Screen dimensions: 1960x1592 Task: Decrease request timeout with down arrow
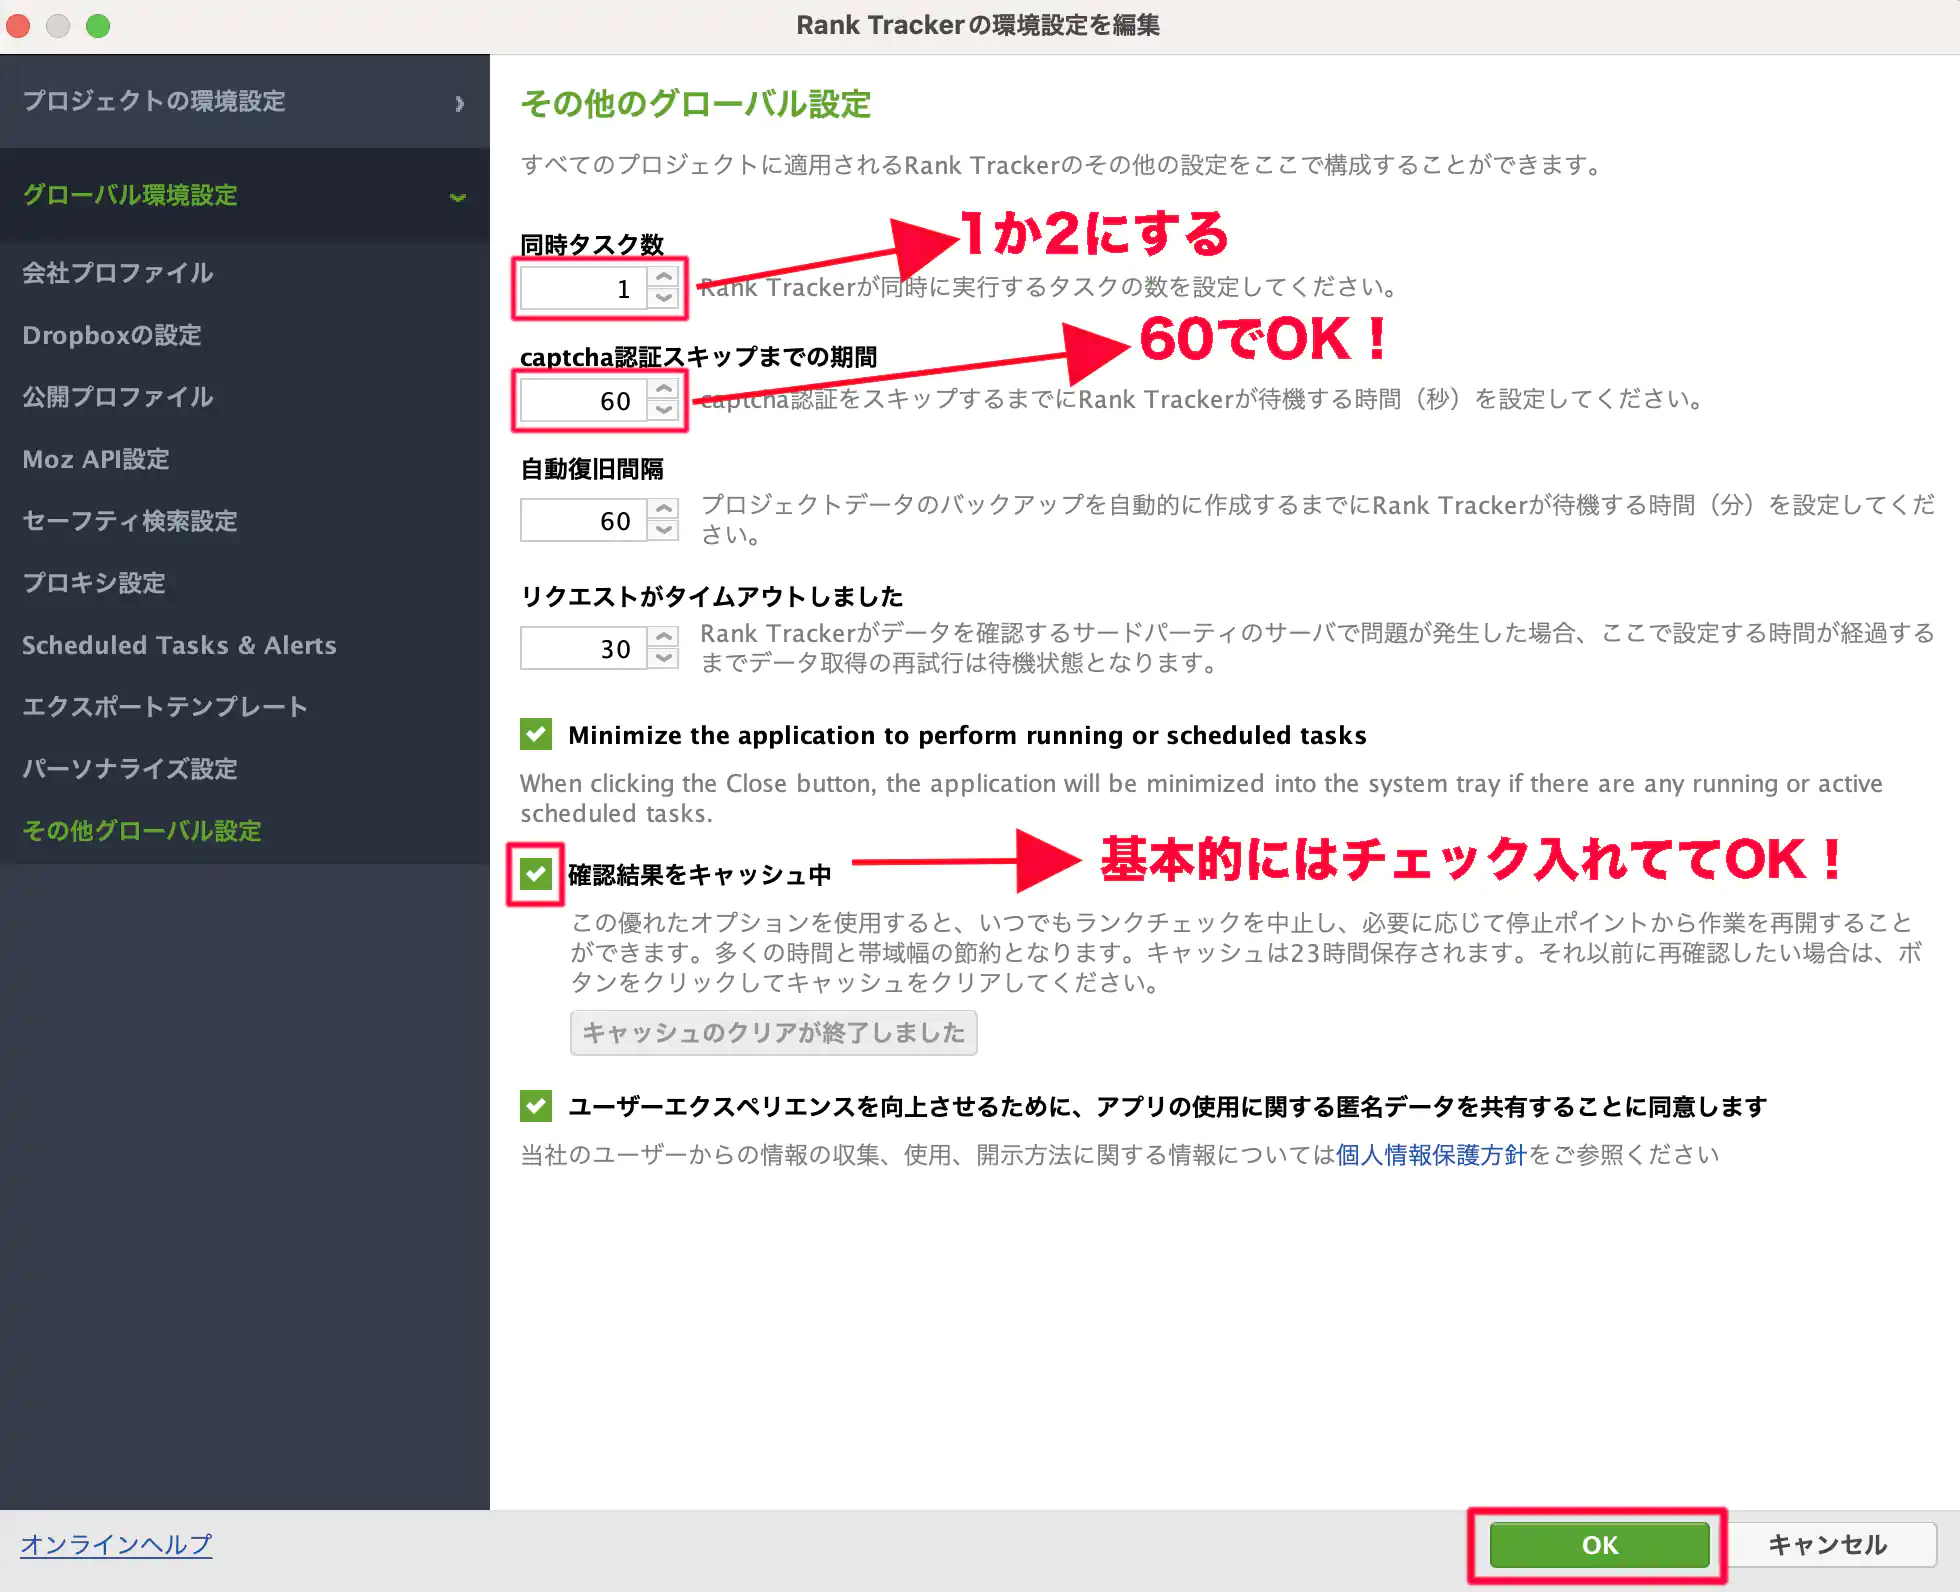664,659
